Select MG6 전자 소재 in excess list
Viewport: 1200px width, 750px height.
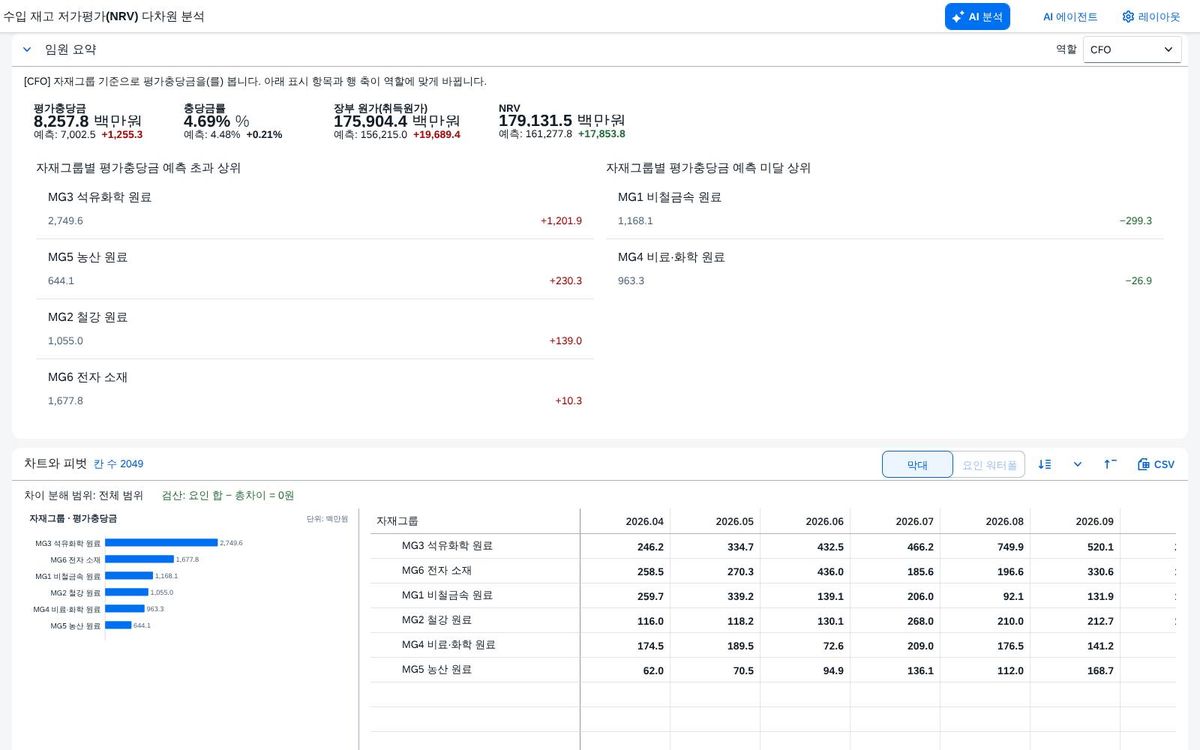click(315, 389)
